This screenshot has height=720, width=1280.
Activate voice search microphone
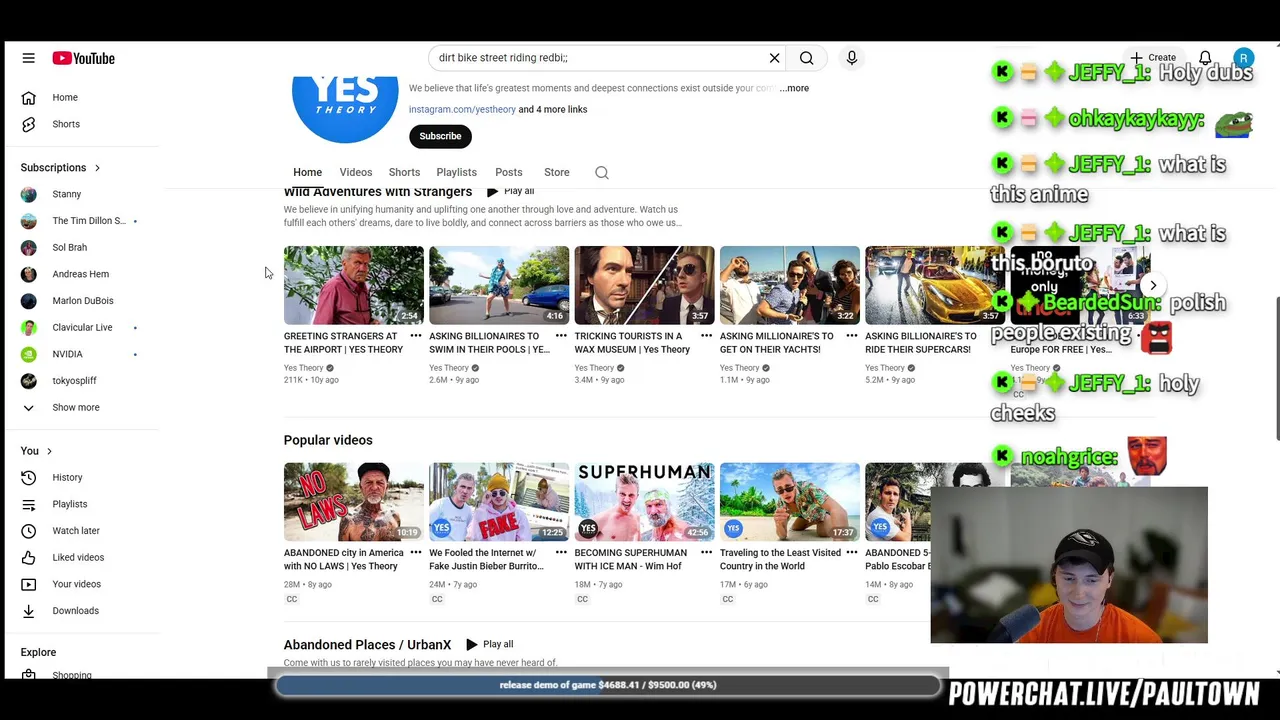(852, 58)
